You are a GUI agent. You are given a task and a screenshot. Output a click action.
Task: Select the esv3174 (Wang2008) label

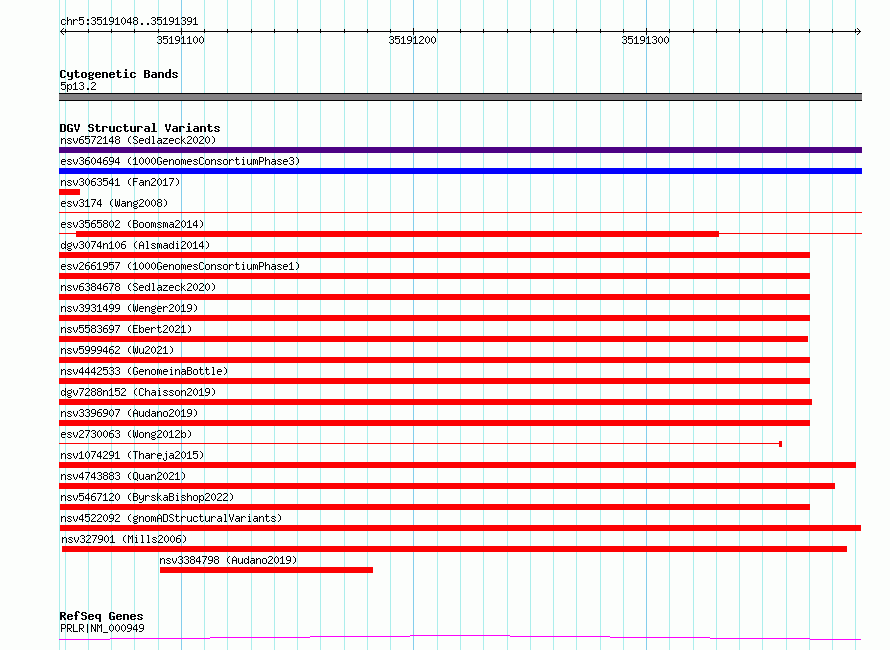pos(114,203)
